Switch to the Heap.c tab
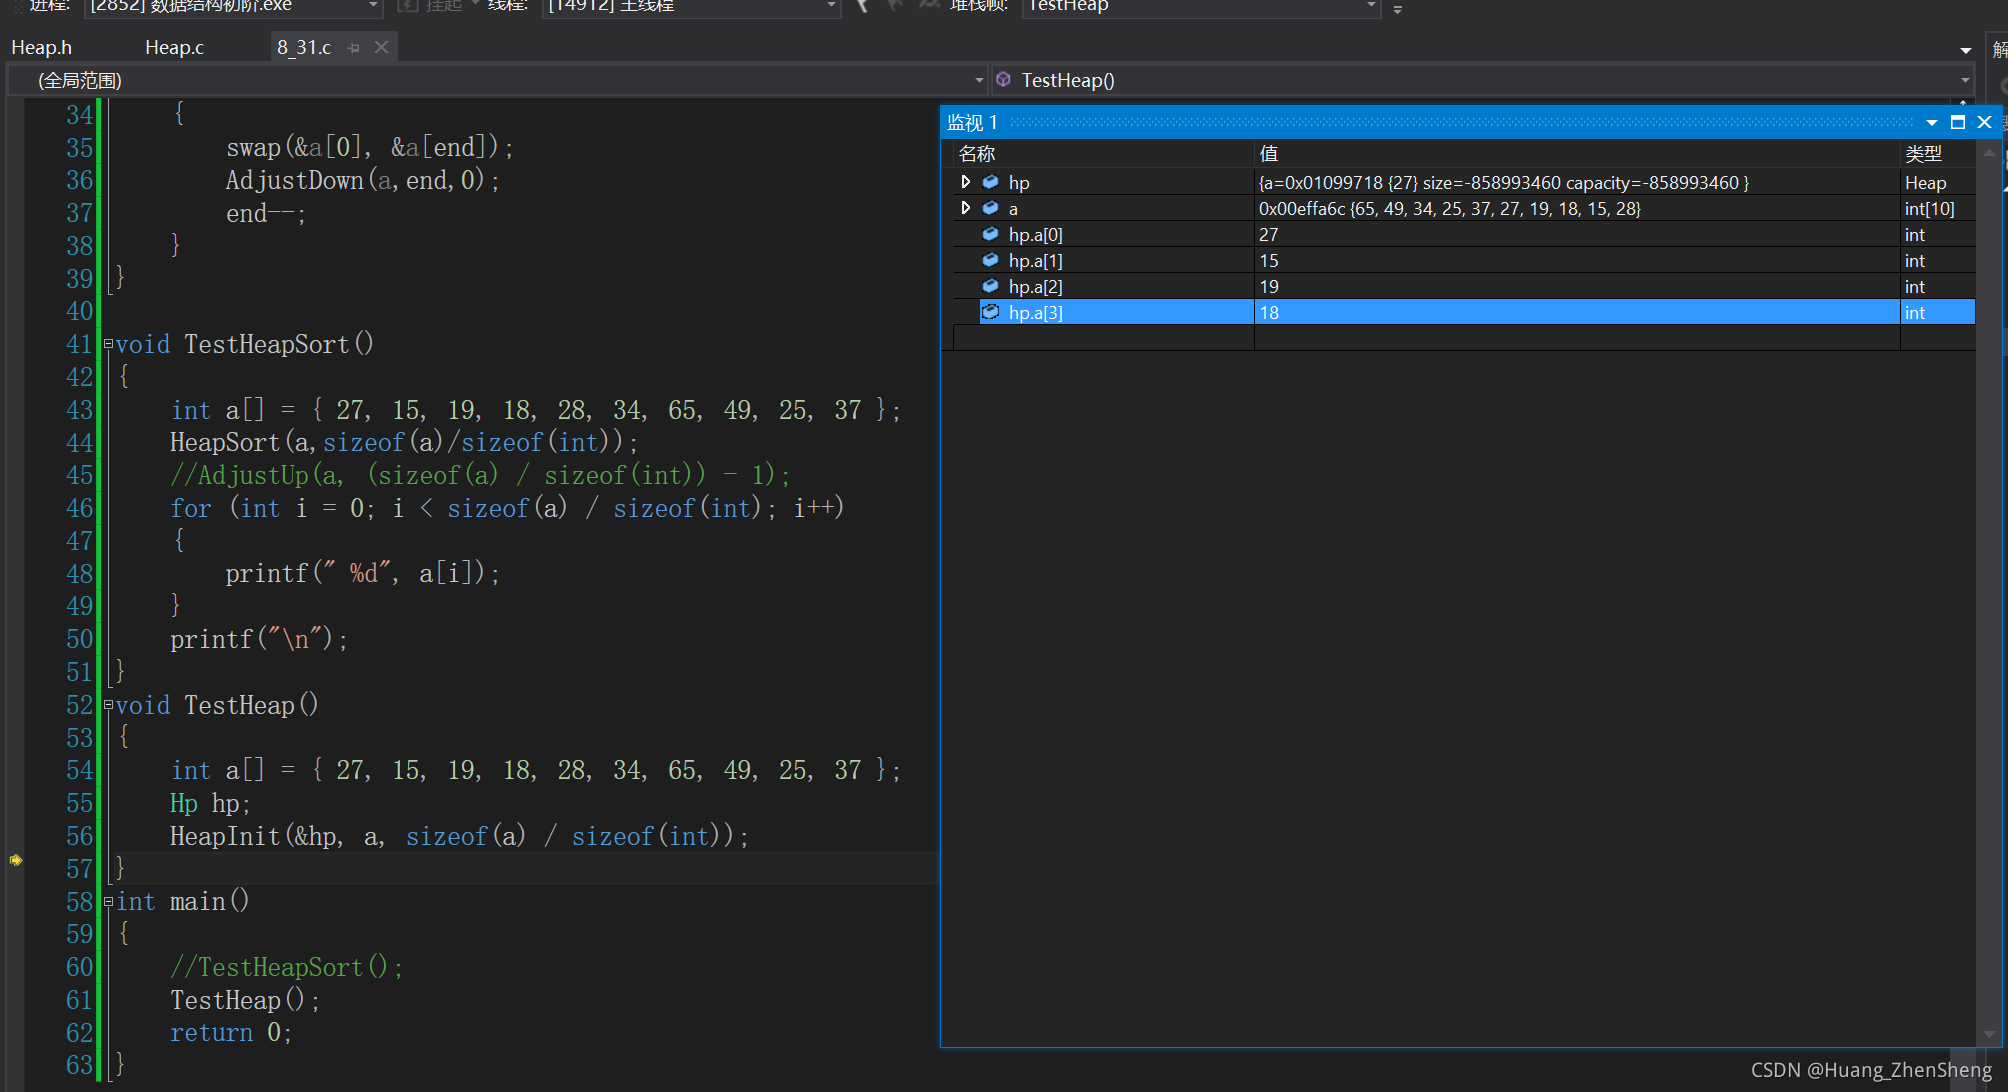 174,48
